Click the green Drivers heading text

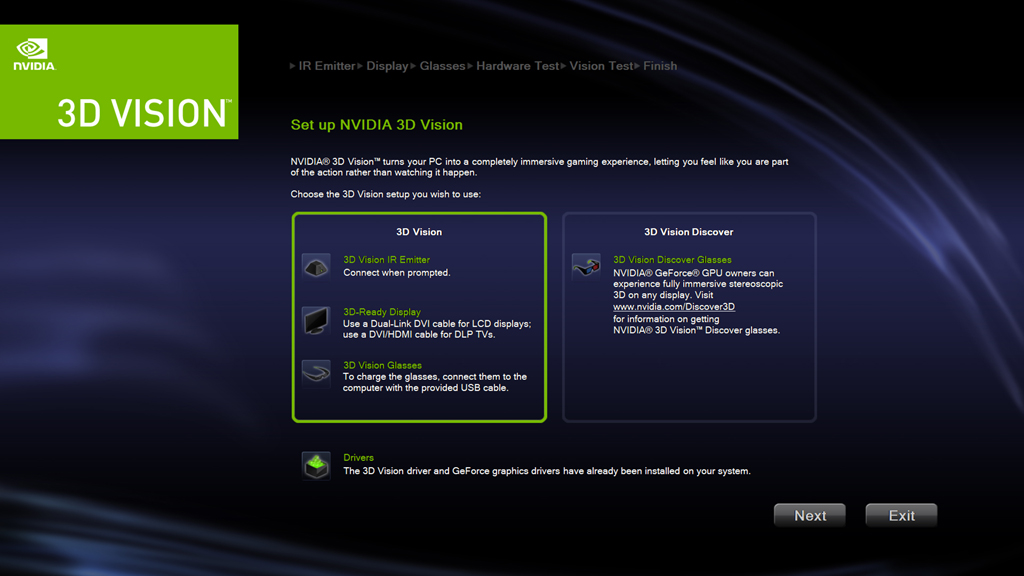pos(359,458)
